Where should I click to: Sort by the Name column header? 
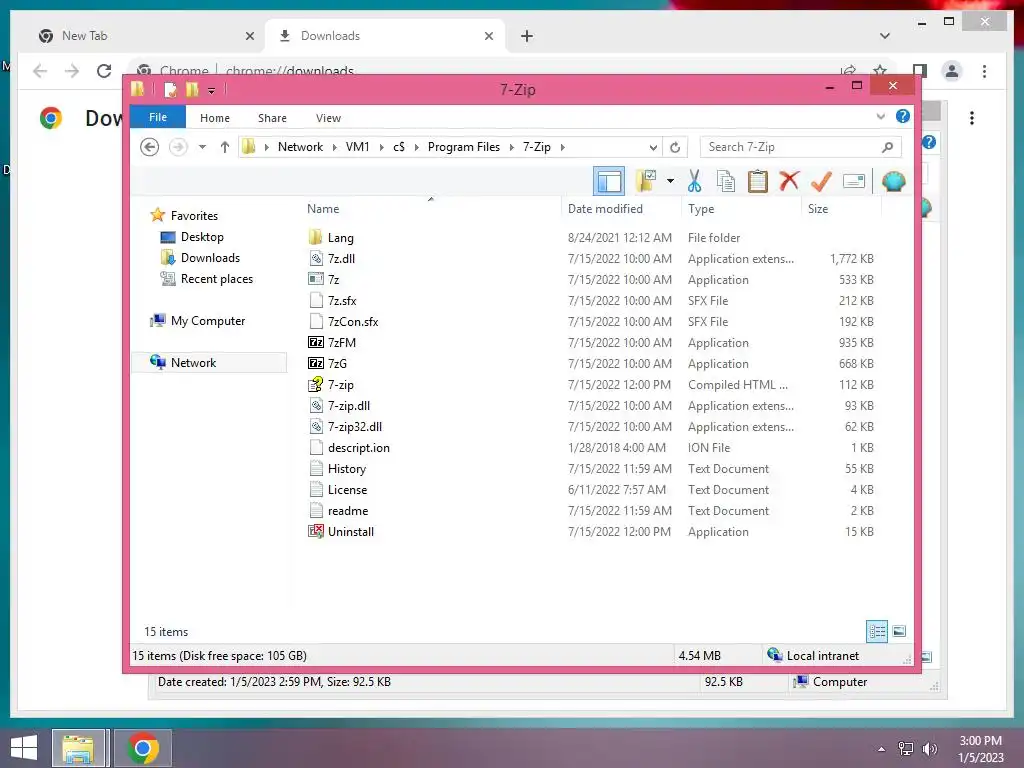pyautogui.click(x=323, y=209)
